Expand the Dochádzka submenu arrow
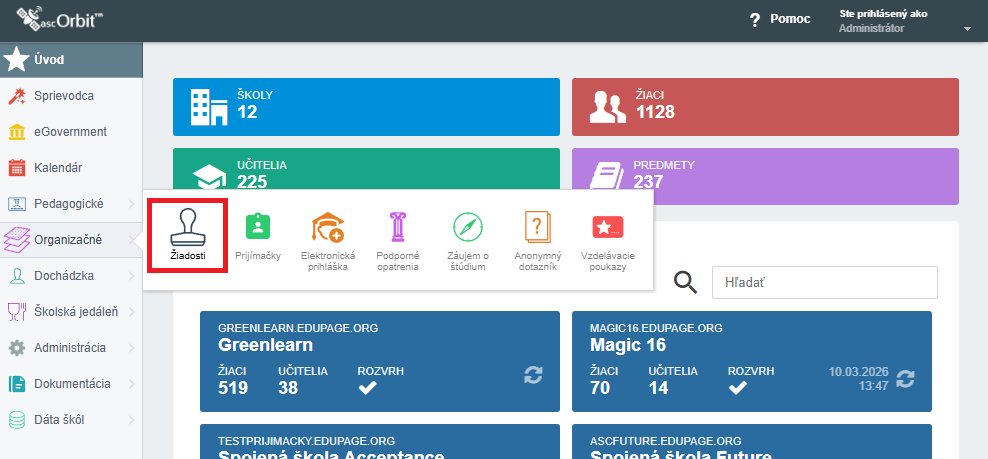The image size is (988, 459). click(132, 276)
